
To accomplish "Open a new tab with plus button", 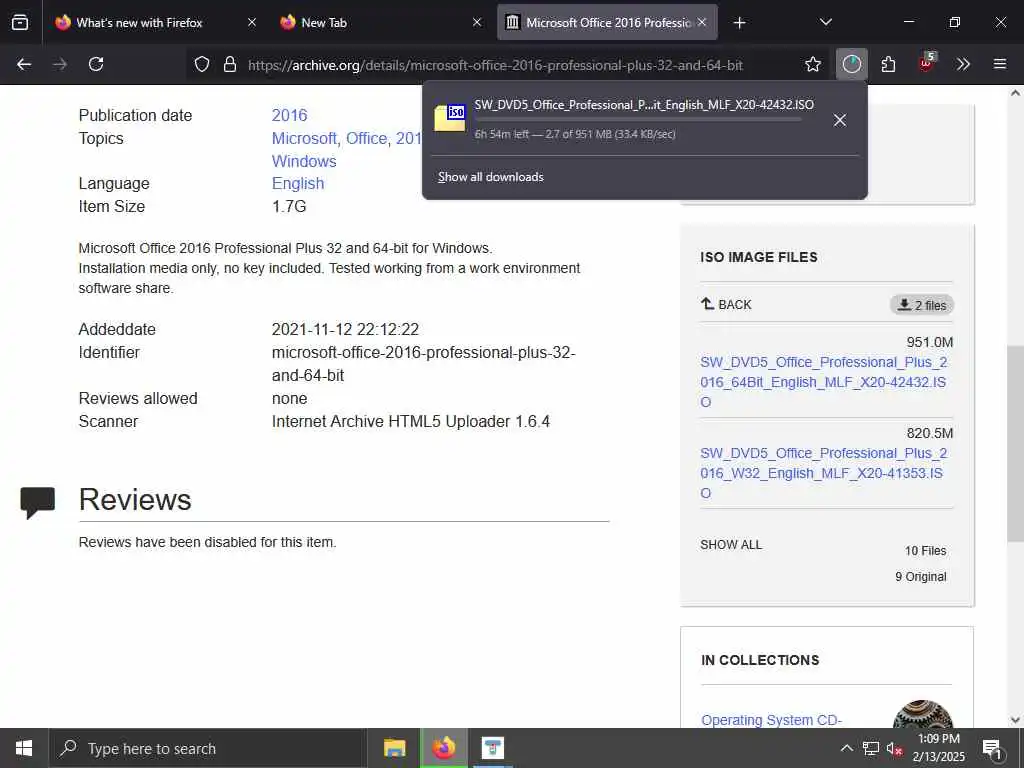I will click(x=739, y=23).
